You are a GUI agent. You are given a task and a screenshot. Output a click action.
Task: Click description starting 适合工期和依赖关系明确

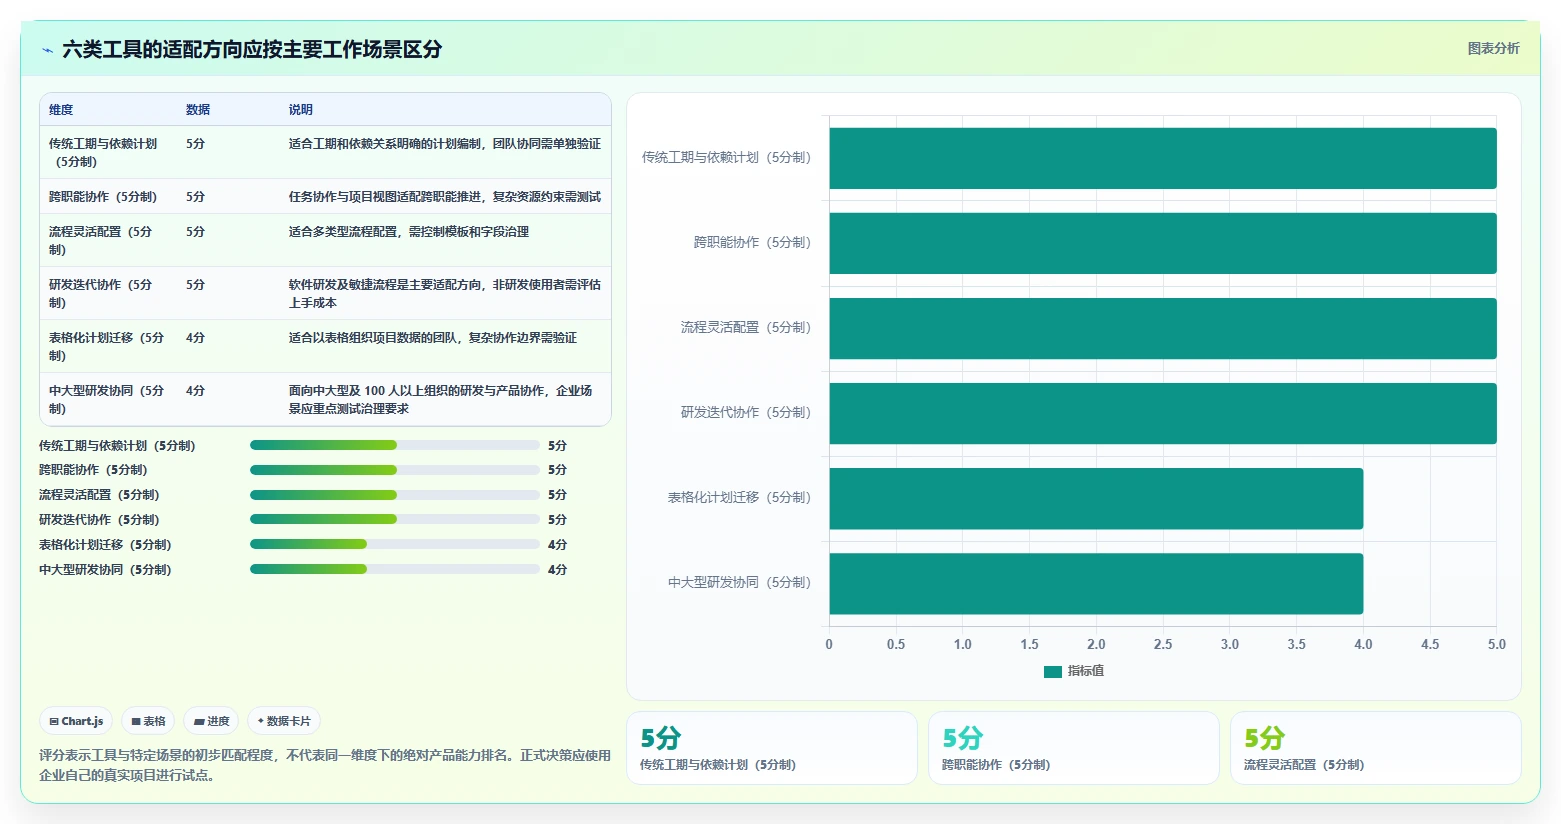click(445, 144)
